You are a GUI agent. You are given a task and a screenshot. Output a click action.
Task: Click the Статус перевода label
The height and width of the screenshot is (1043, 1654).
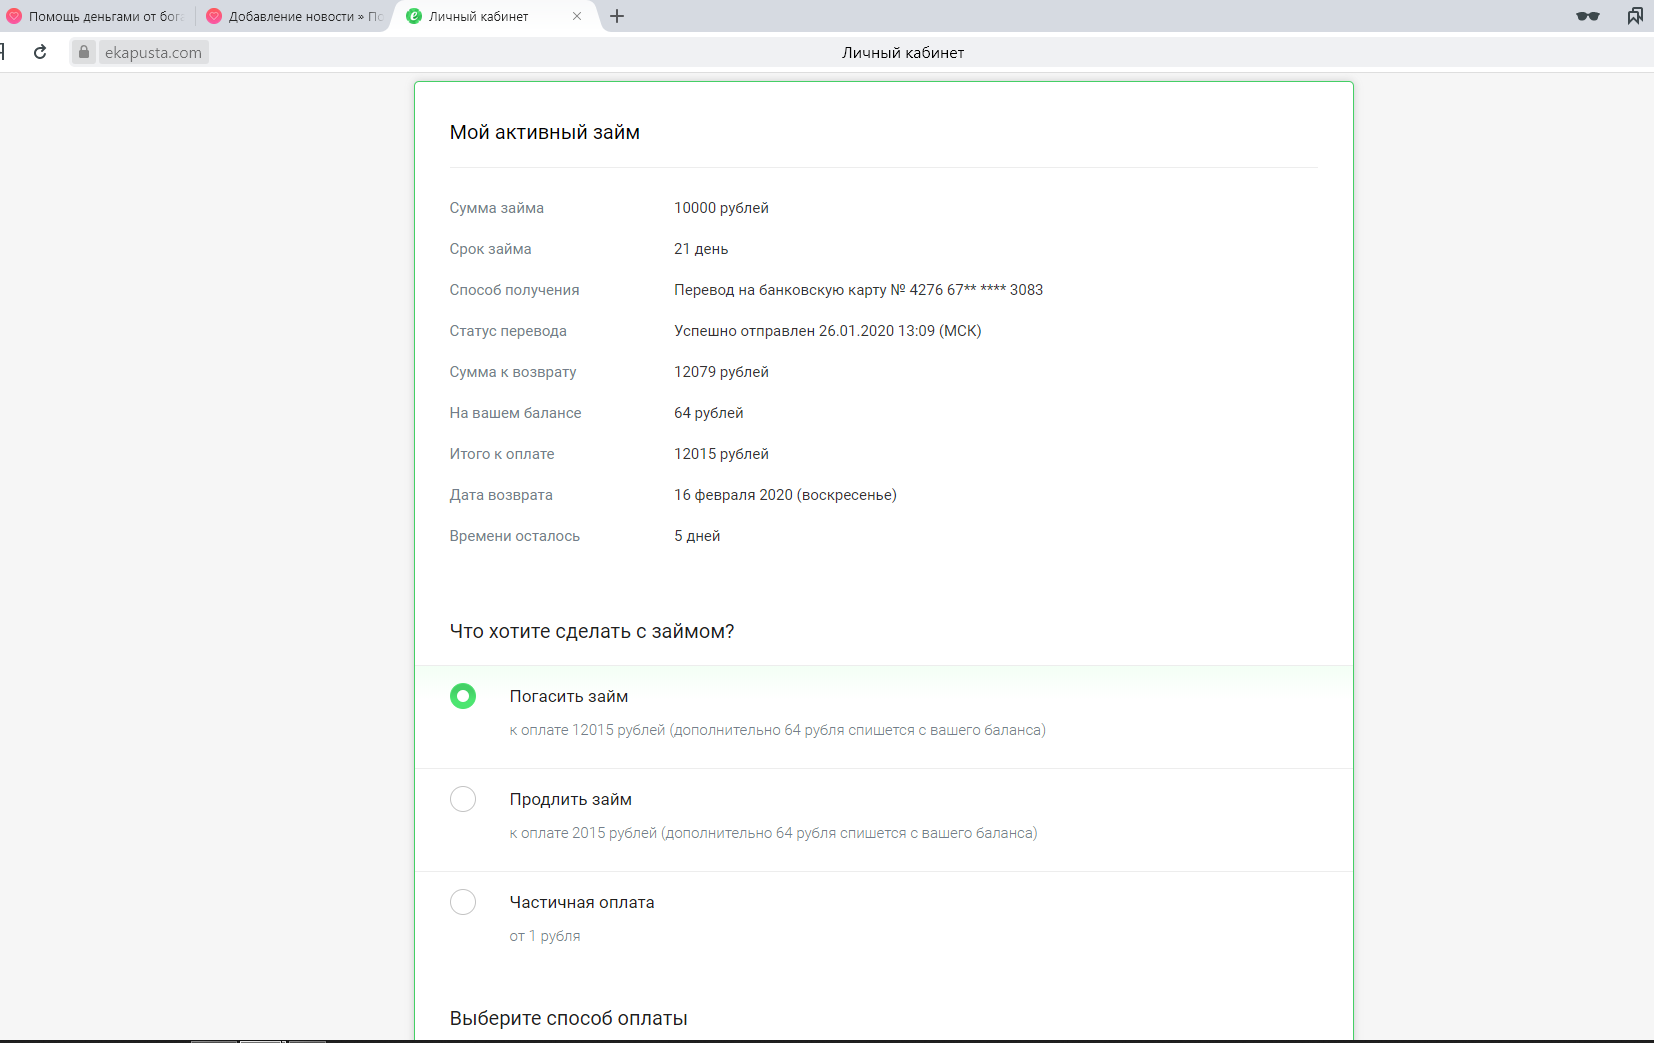coord(508,331)
